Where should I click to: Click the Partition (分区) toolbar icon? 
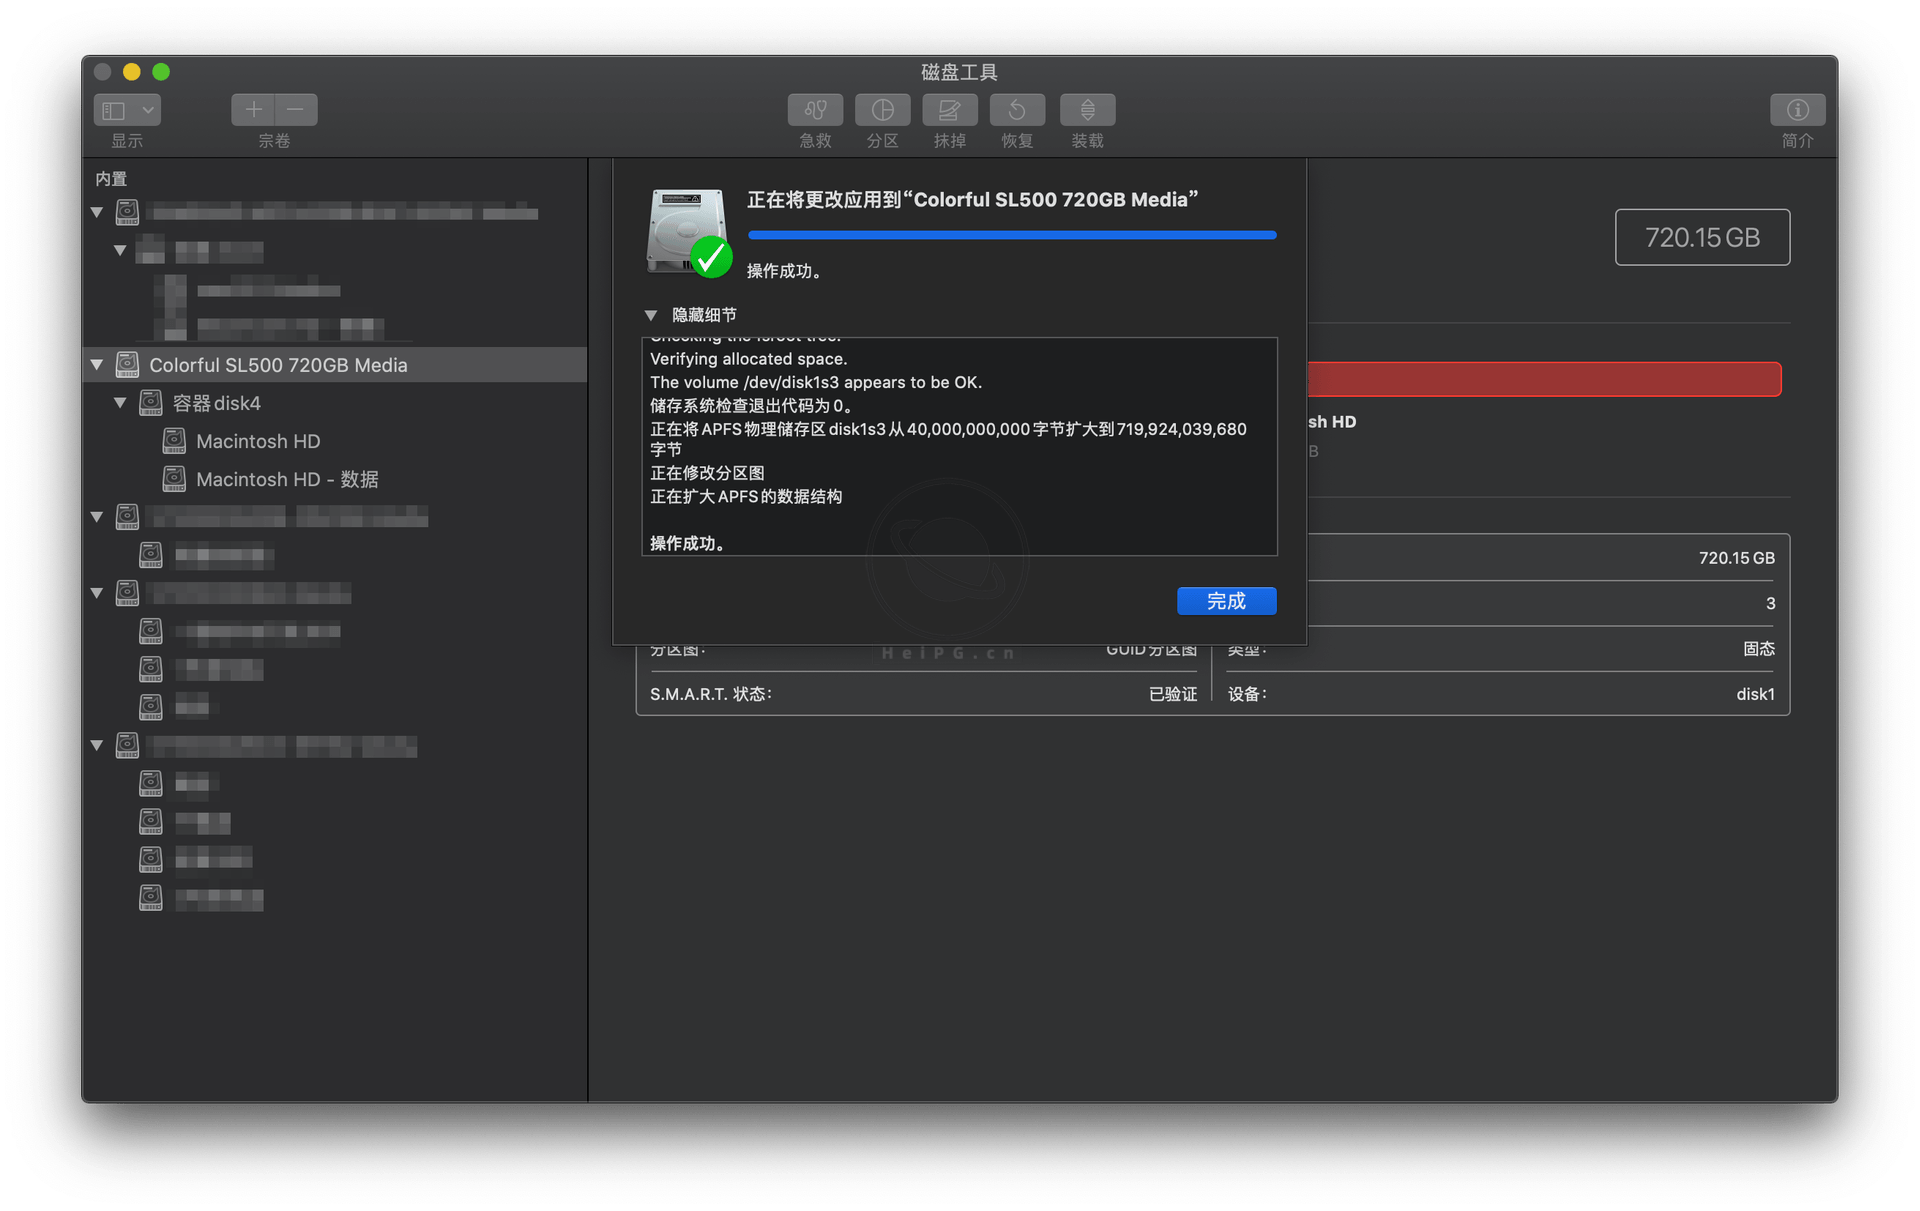882,110
